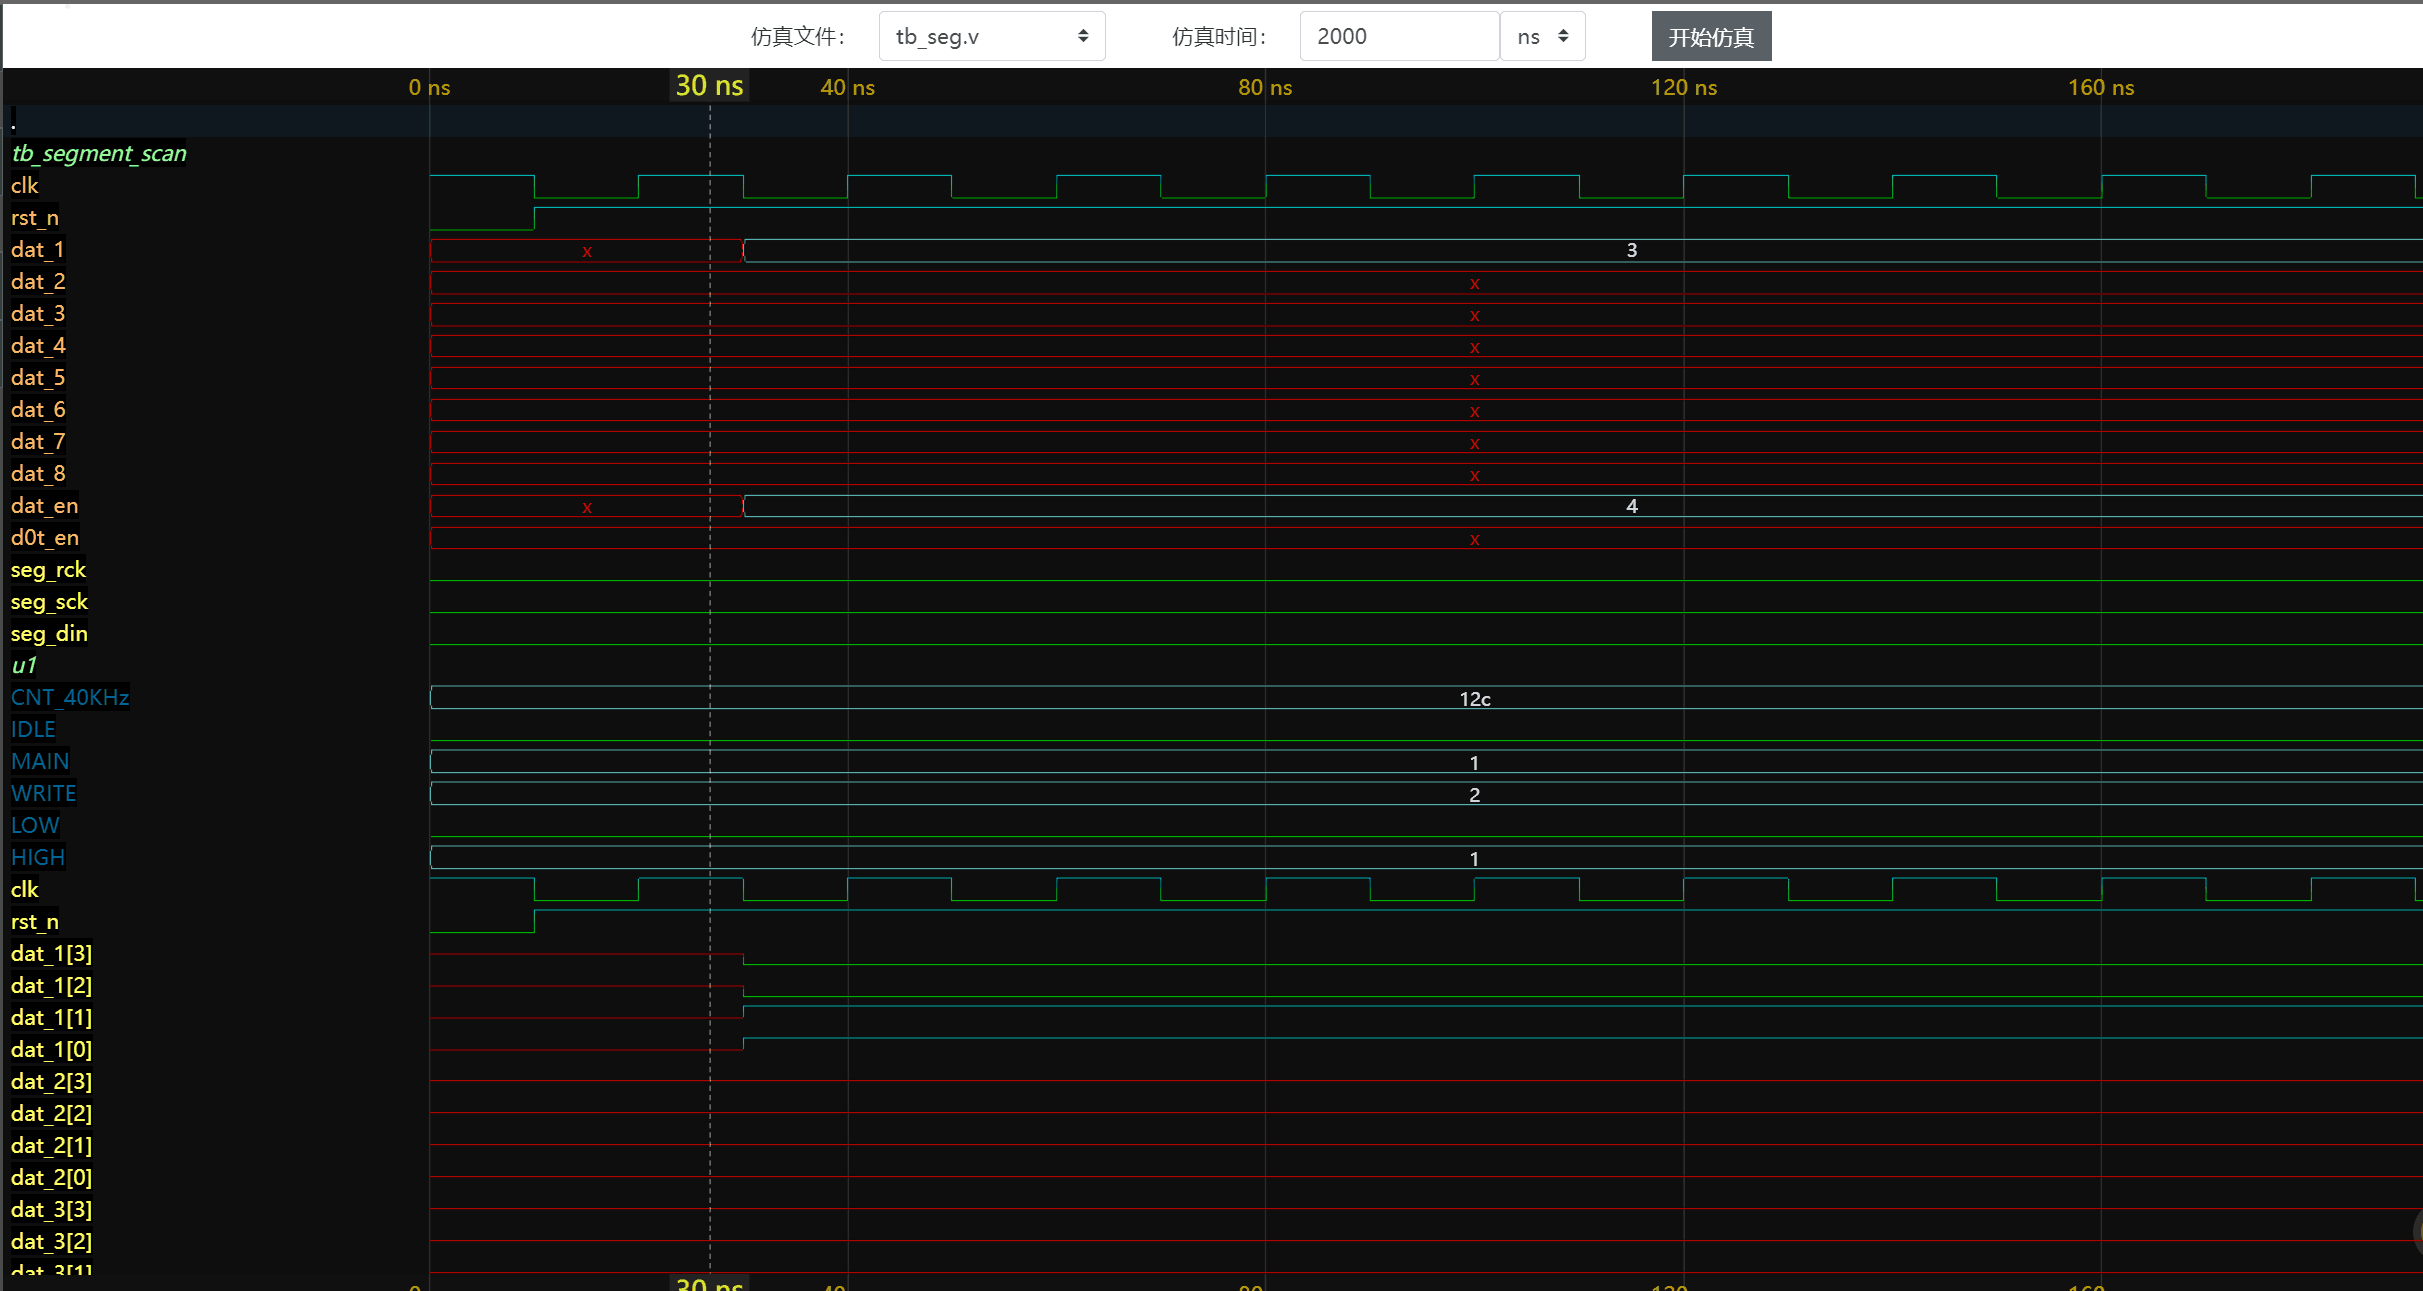
Task: Click value 3 on dat_1 waveform
Action: point(1631,250)
